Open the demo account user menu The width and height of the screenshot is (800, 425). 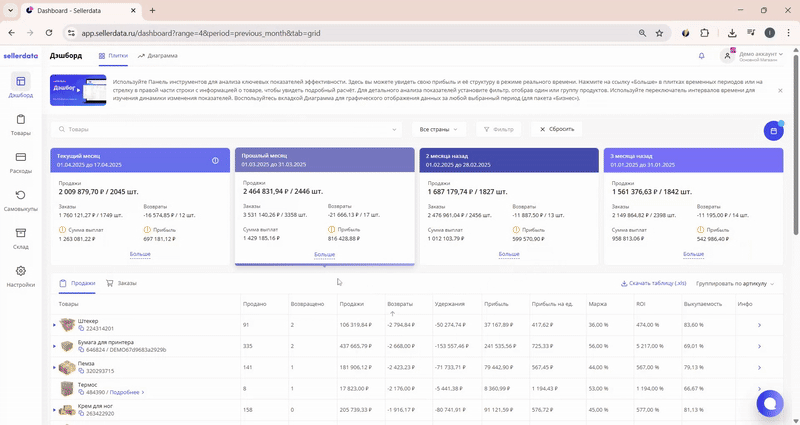(752, 56)
